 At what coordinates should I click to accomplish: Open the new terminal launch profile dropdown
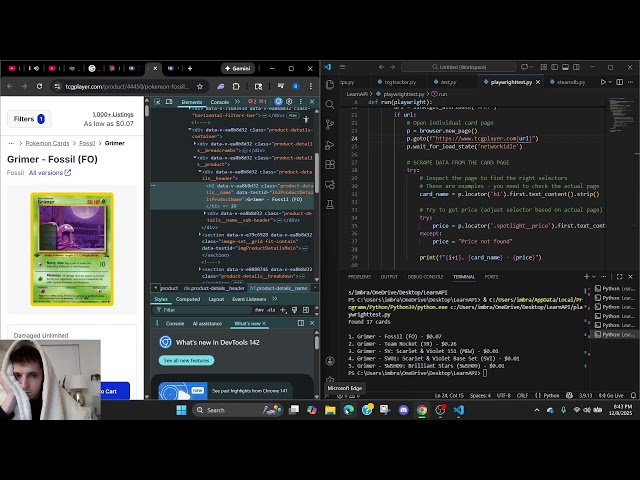[x=594, y=277]
